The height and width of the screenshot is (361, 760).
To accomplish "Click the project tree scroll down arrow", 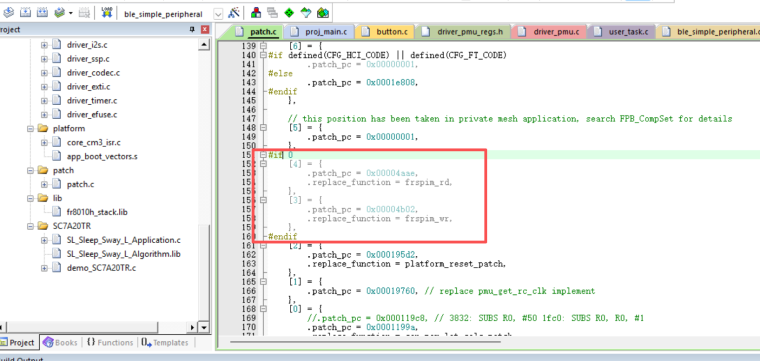I will pyautogui.click(x=204, y=327).
